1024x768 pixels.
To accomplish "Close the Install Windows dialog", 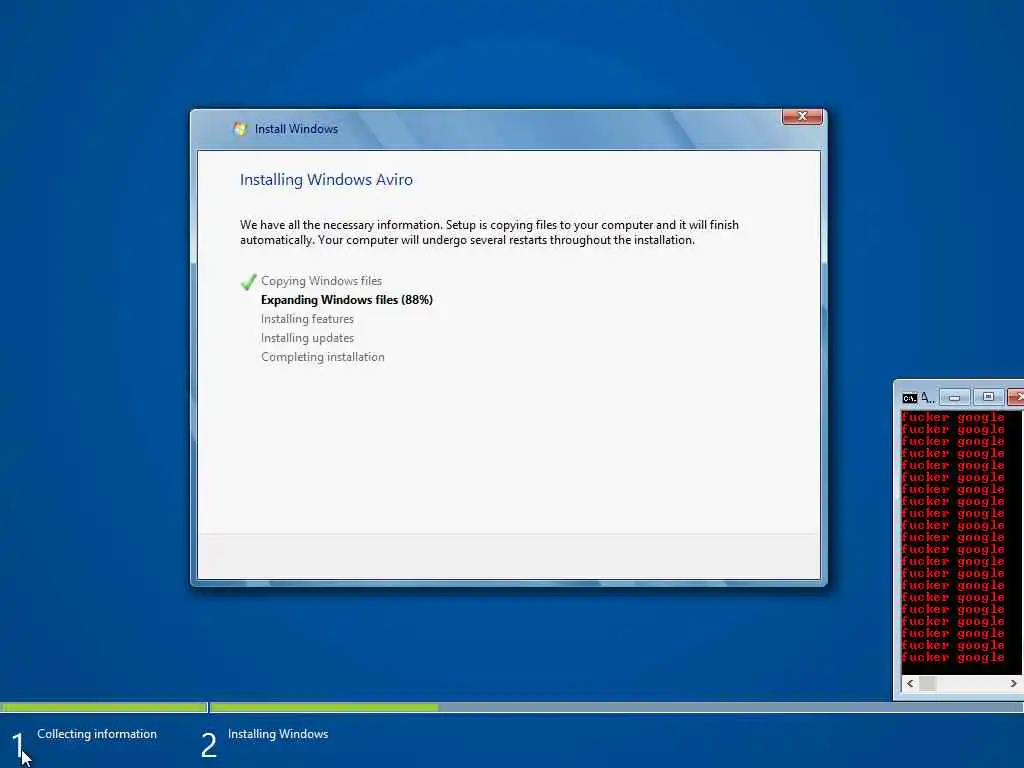I will click(x=802, y=116).
